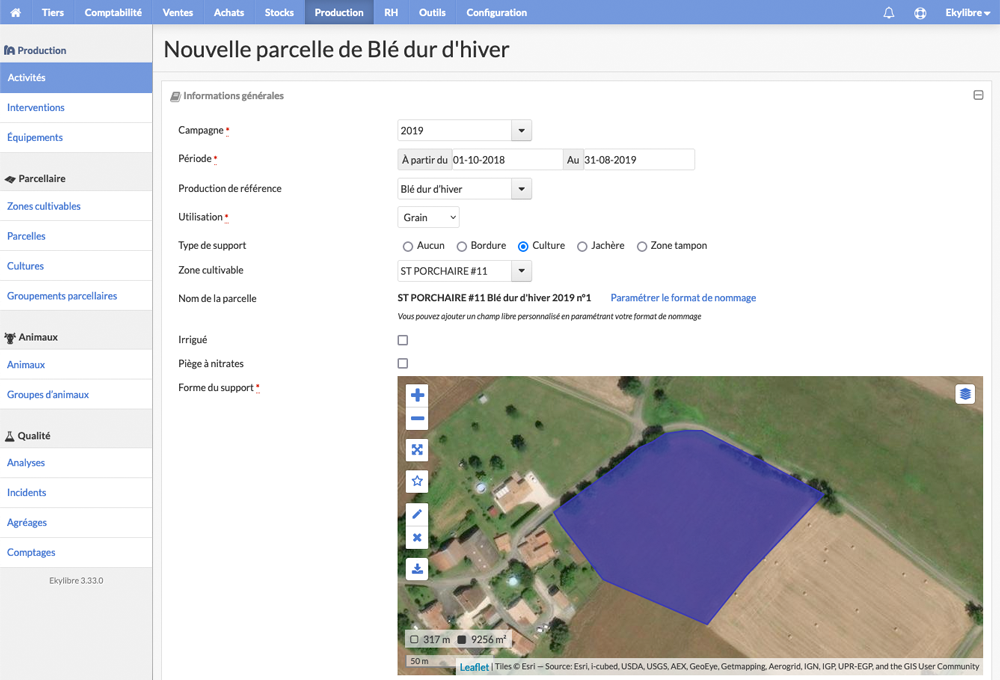Screen dimensions: 1000x680
Task: Click the star icon on map toolbar
Action: tap(417, 481)
